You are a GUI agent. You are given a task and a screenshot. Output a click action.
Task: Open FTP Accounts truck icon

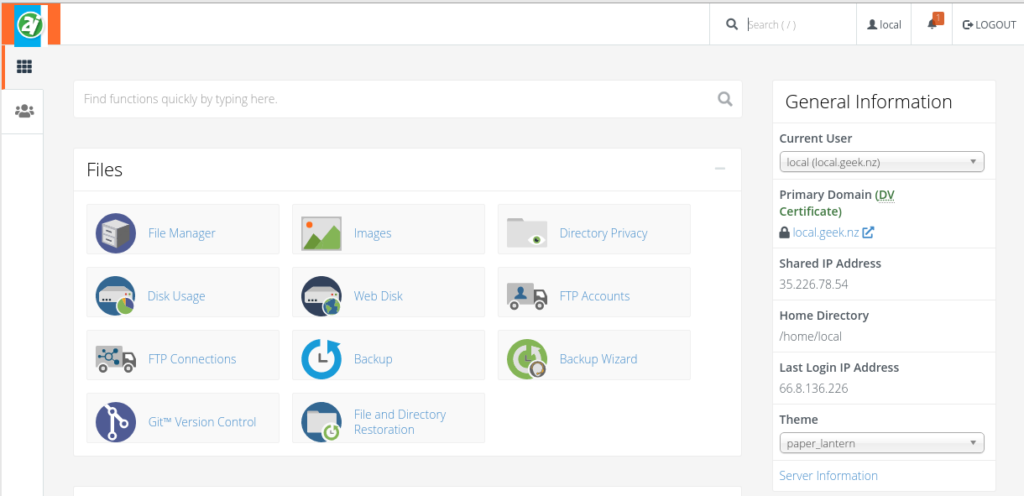click(527, 296)
